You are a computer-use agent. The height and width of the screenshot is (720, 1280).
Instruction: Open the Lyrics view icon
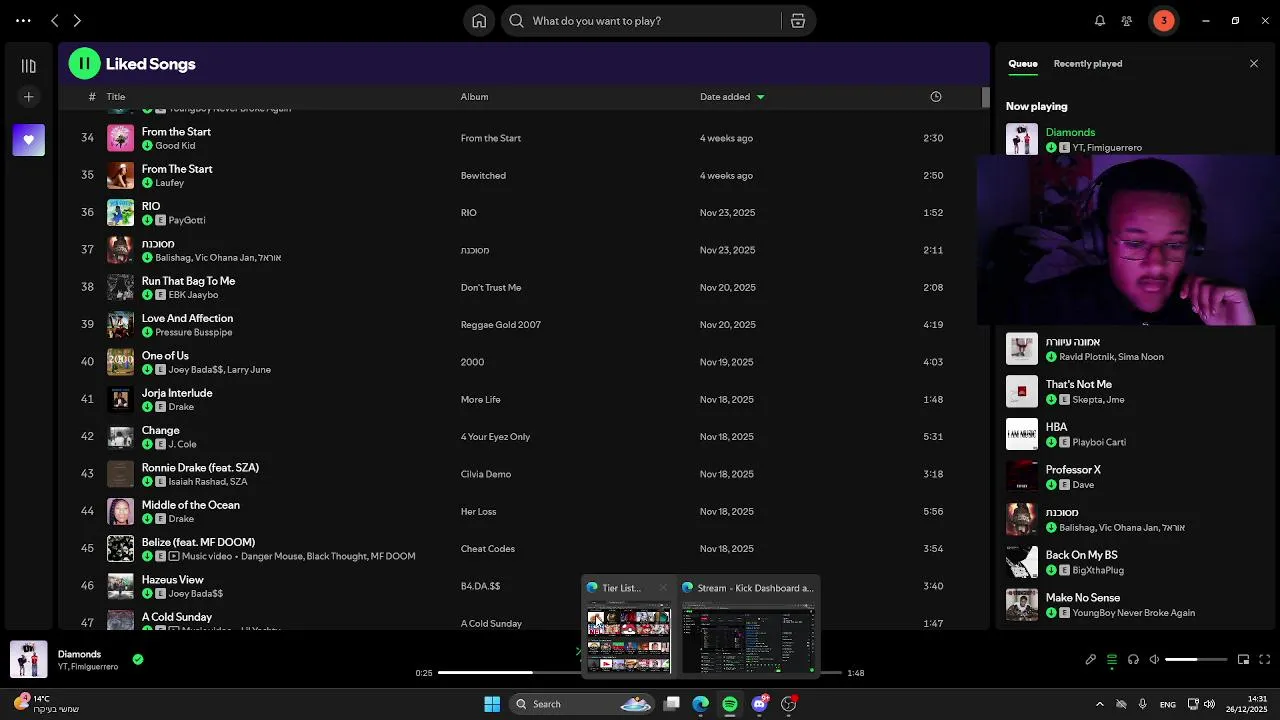pos(1091,660)
